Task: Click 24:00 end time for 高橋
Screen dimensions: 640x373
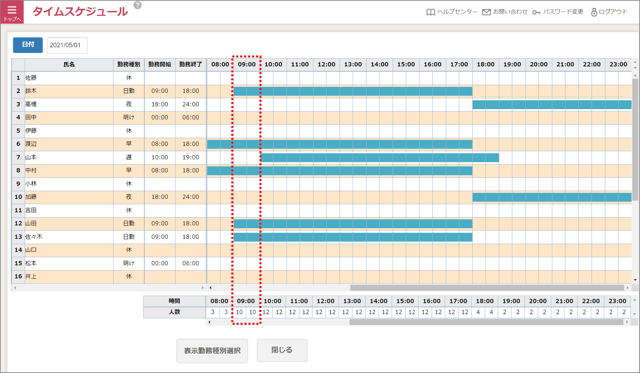Action: [191, 104]
